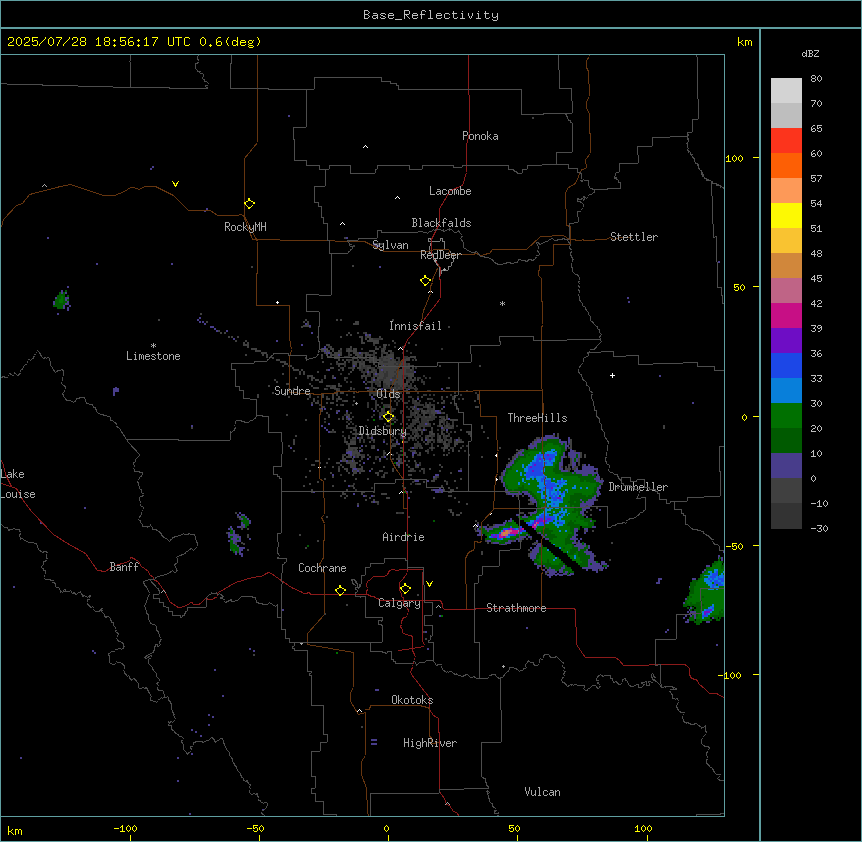Image resolution: width=862 pixels, height=842 pixels.
Task: Click the yellow diamond marker above RockyMH
Action: [249, 204]
